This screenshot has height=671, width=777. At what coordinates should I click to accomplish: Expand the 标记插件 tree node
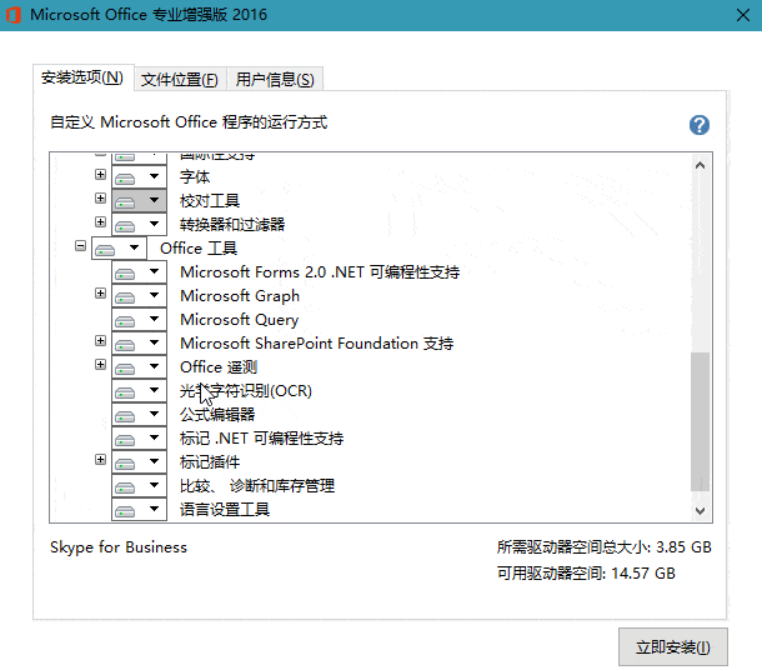click(x=101, y=460)
